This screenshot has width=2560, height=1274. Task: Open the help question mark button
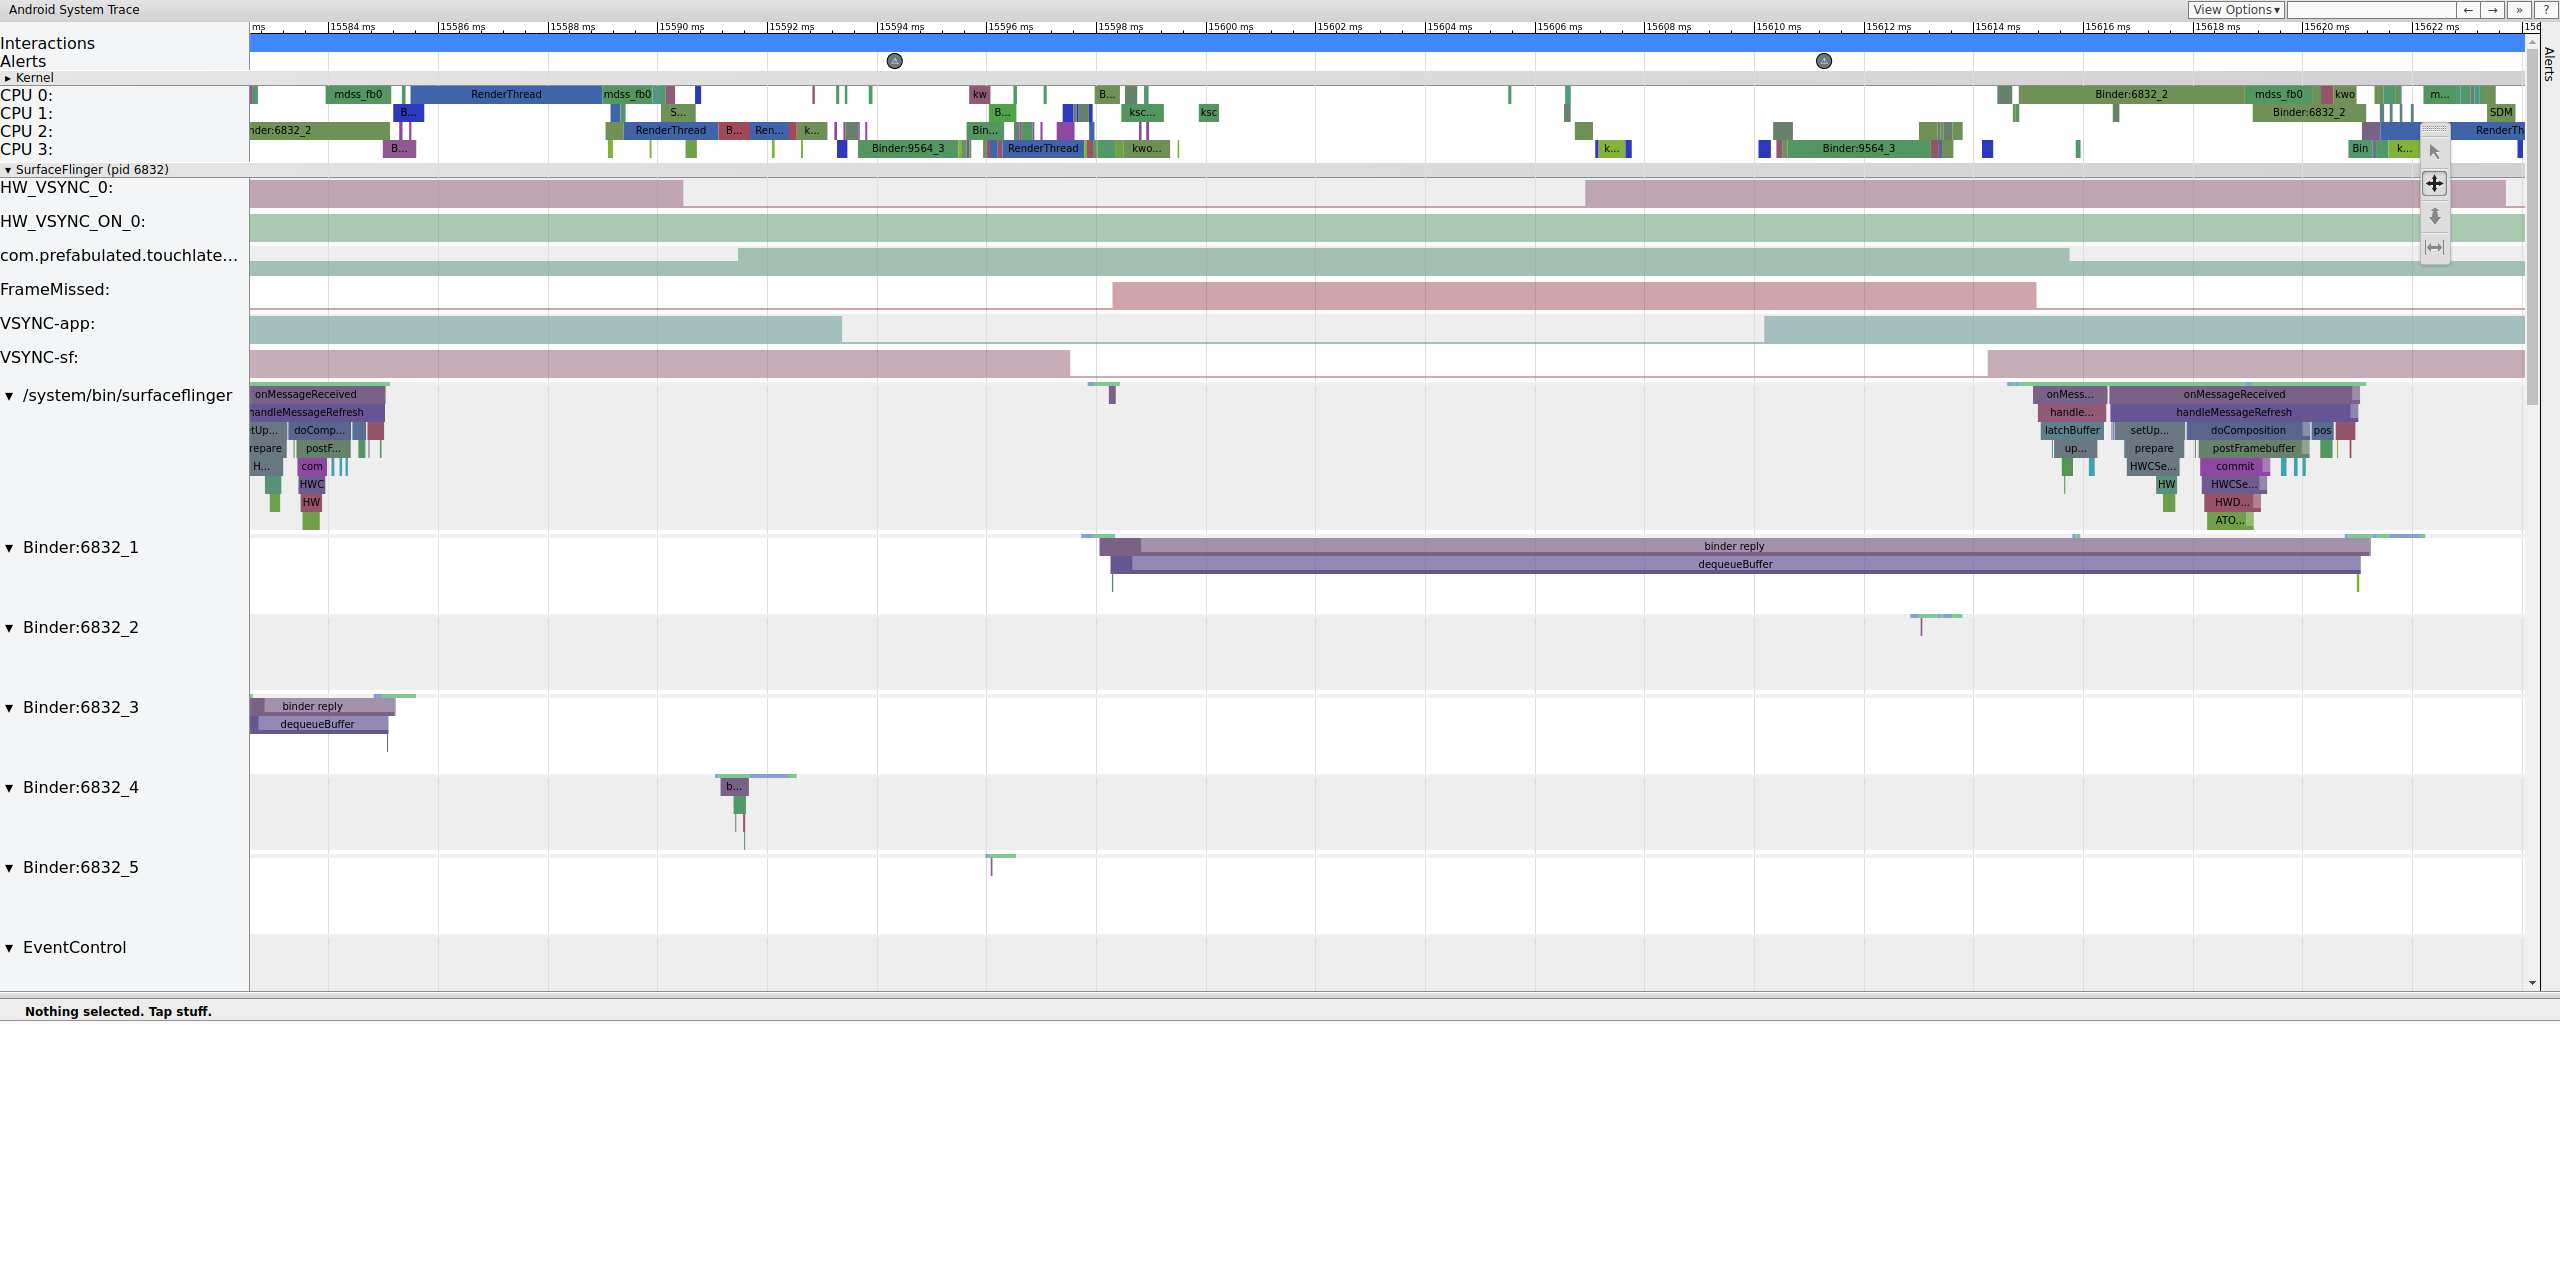2545,10
